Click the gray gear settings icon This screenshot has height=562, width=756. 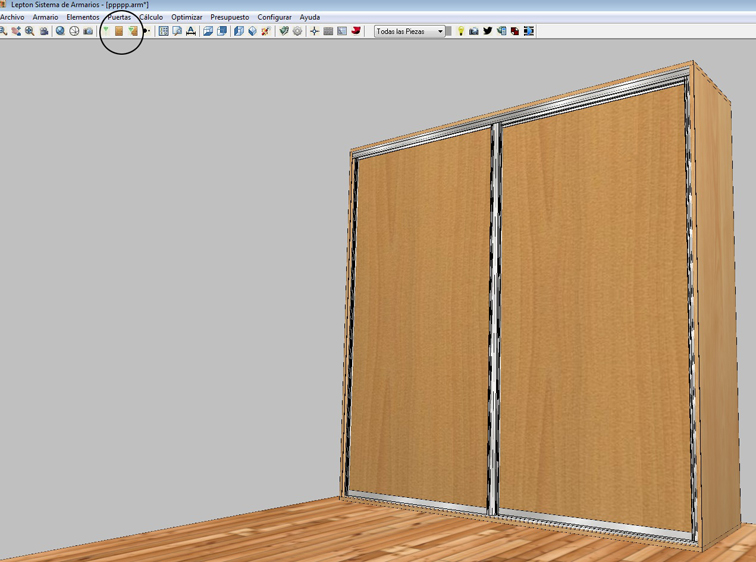(x=297, y=31)
